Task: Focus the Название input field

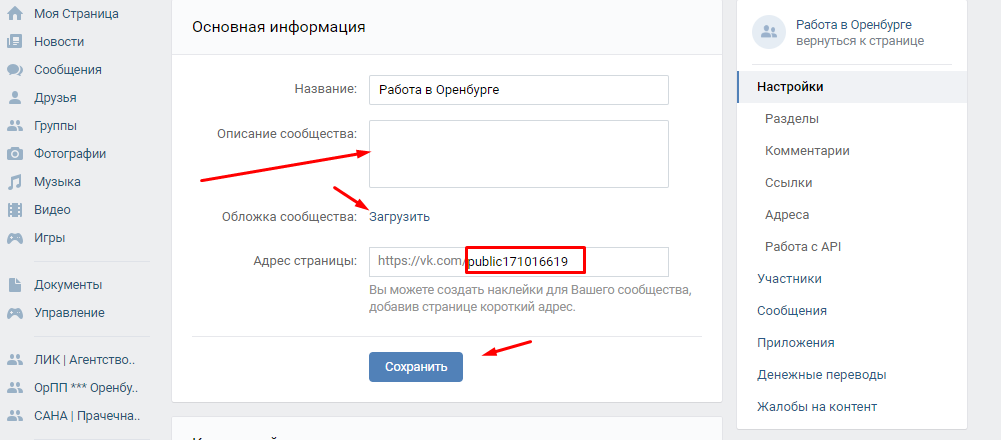Action: [518, 90]
